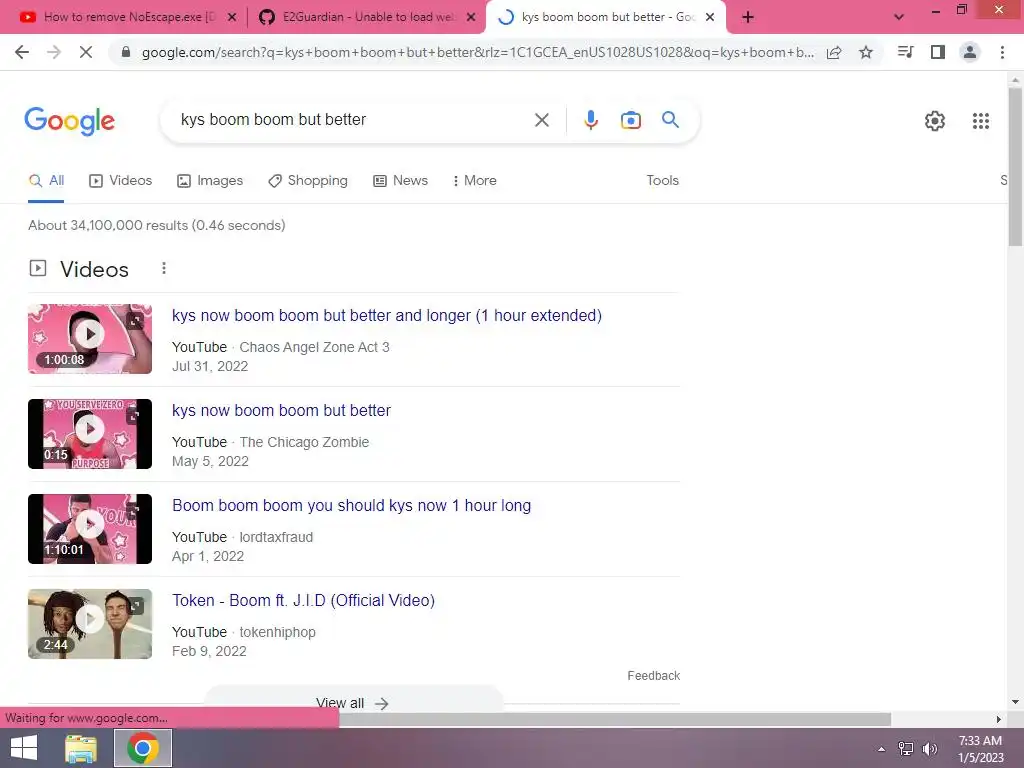Select the All results tab
Viewport: 1024px width, 768px height.
coord(46,181)
